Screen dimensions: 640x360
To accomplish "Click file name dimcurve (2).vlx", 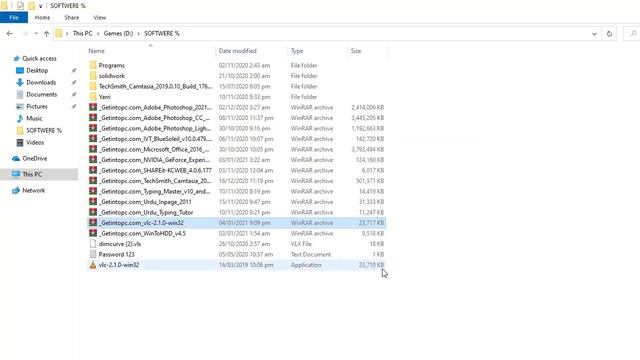I will (120, 244).
